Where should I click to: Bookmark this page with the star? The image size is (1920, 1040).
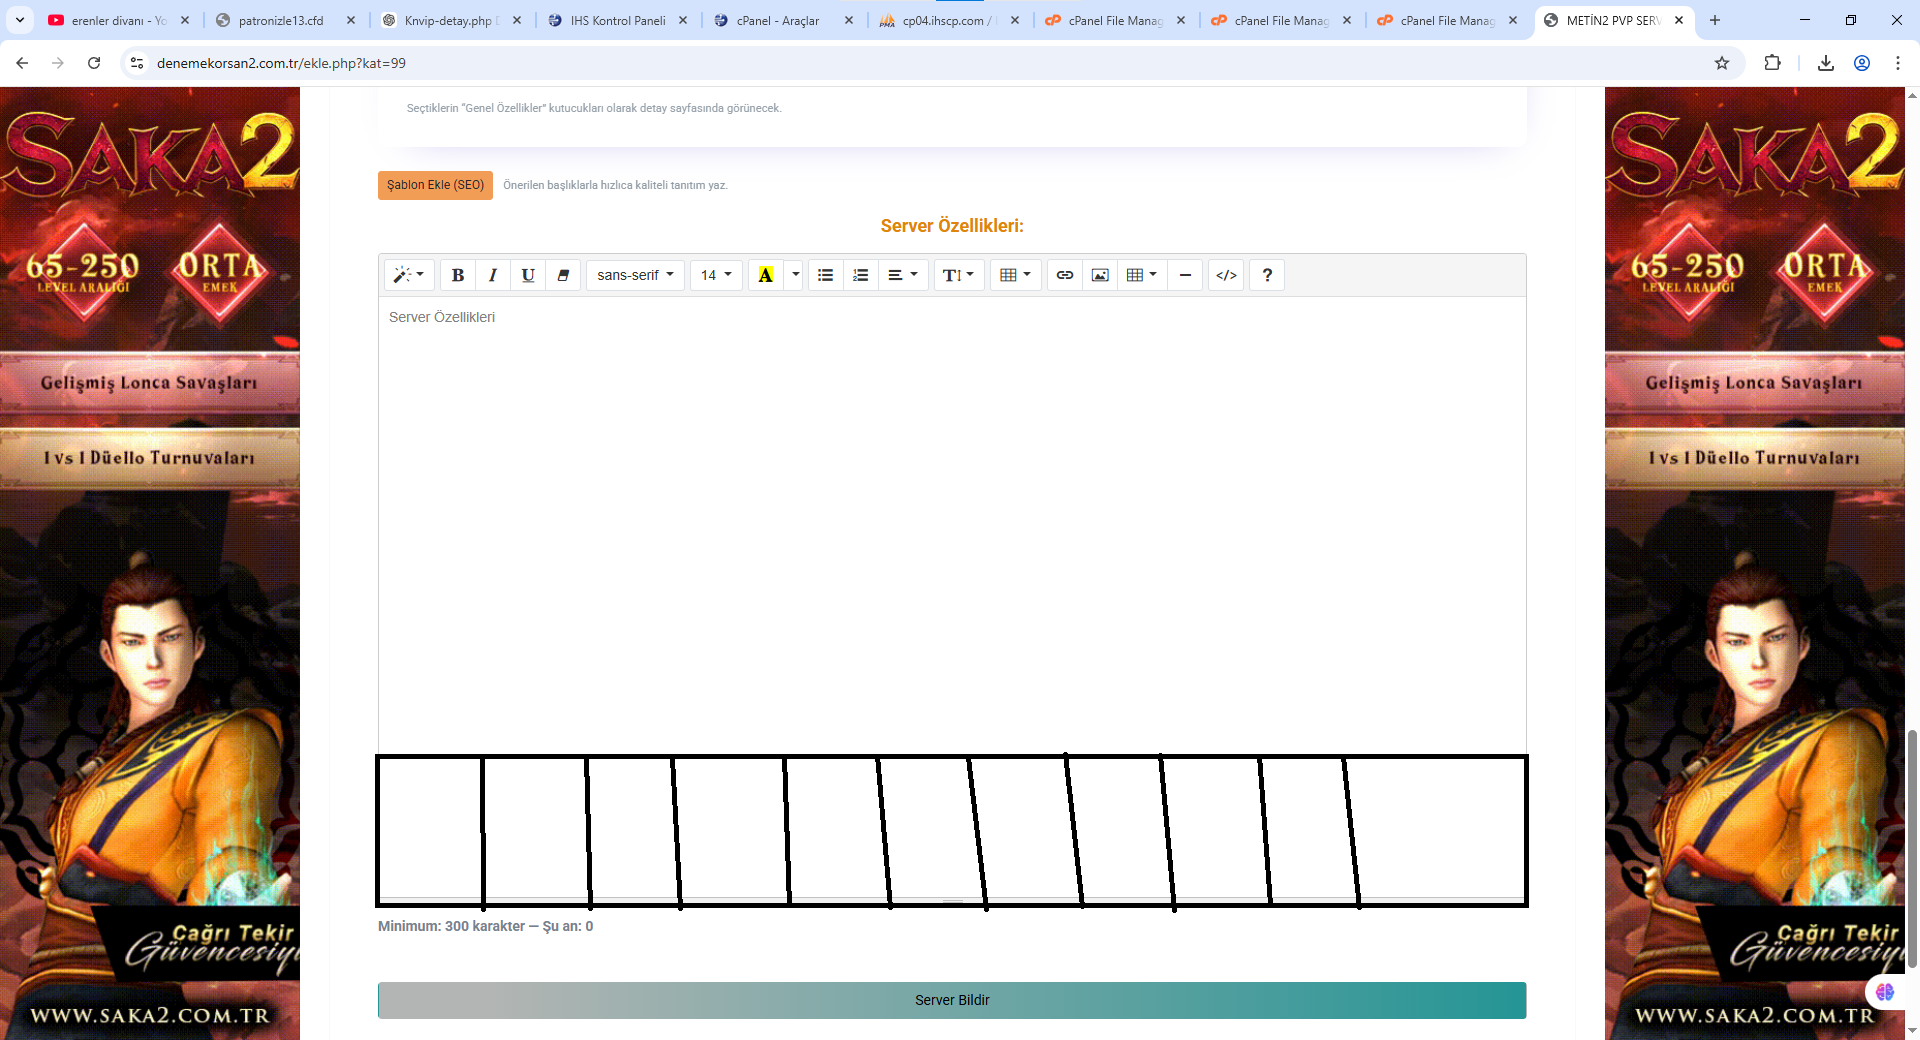pyautogui.click(x=1722, y=63)
